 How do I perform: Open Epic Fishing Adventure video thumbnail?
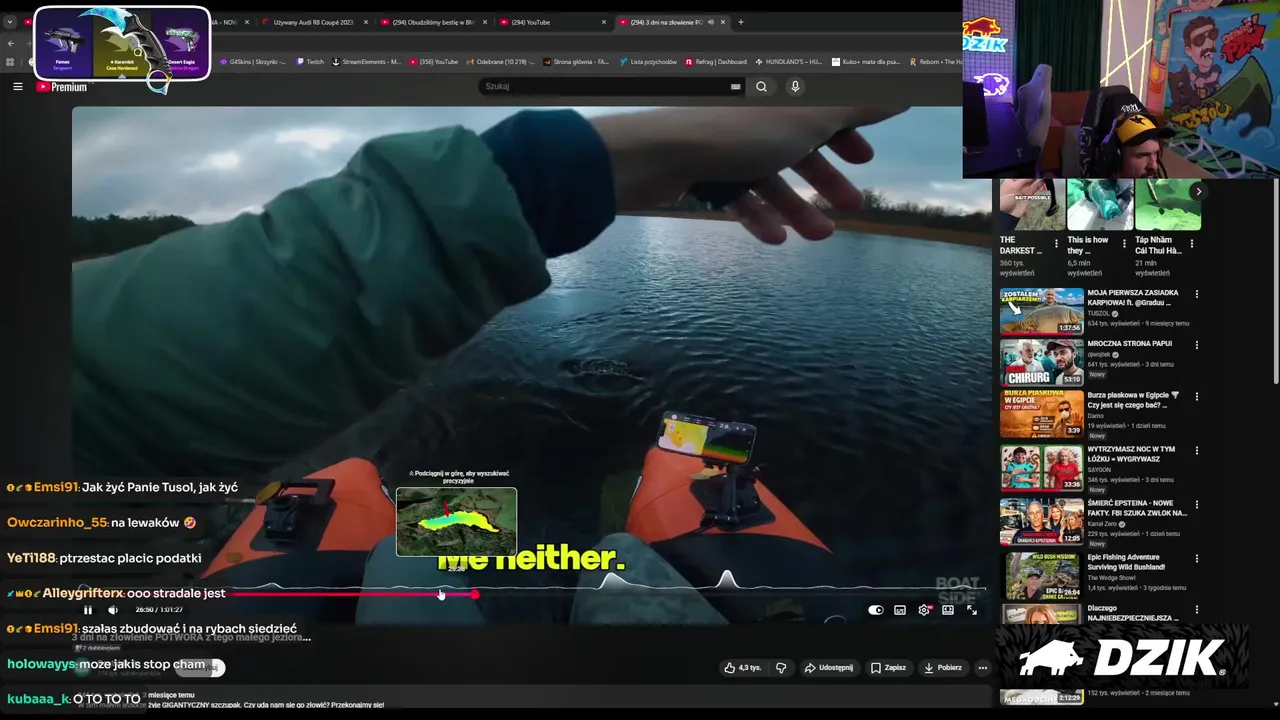[1042, 577]
